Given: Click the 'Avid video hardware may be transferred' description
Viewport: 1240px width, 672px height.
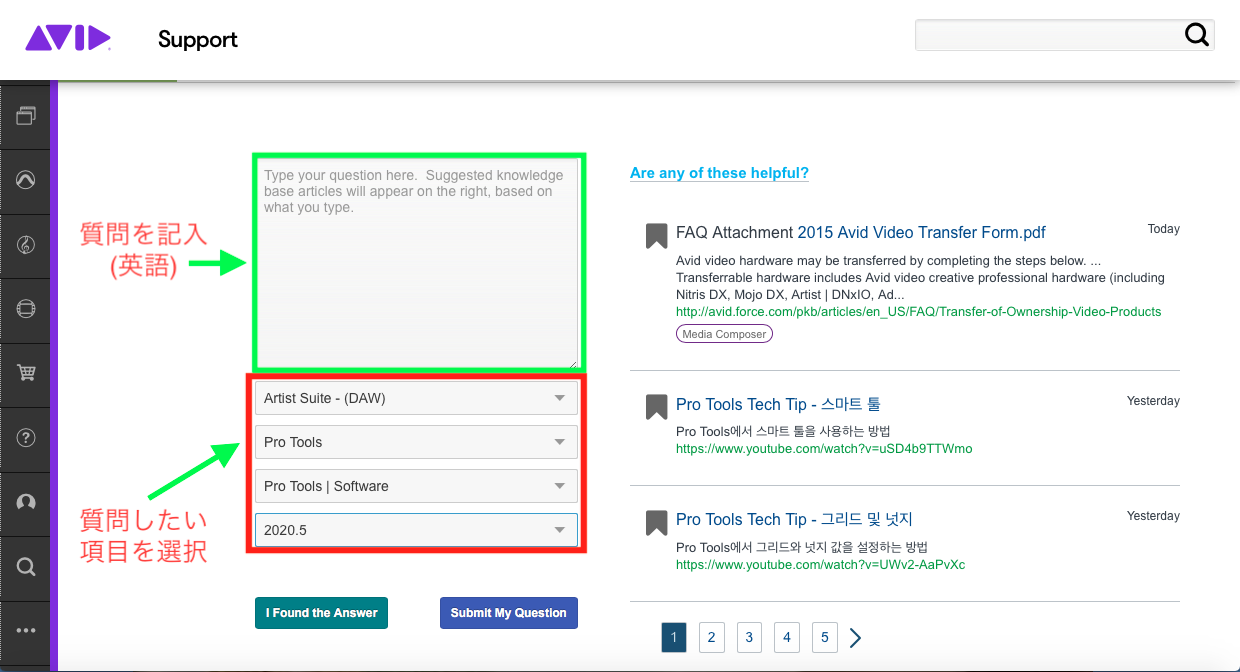Looking at the screenshot, I should (x=920, y=277).
